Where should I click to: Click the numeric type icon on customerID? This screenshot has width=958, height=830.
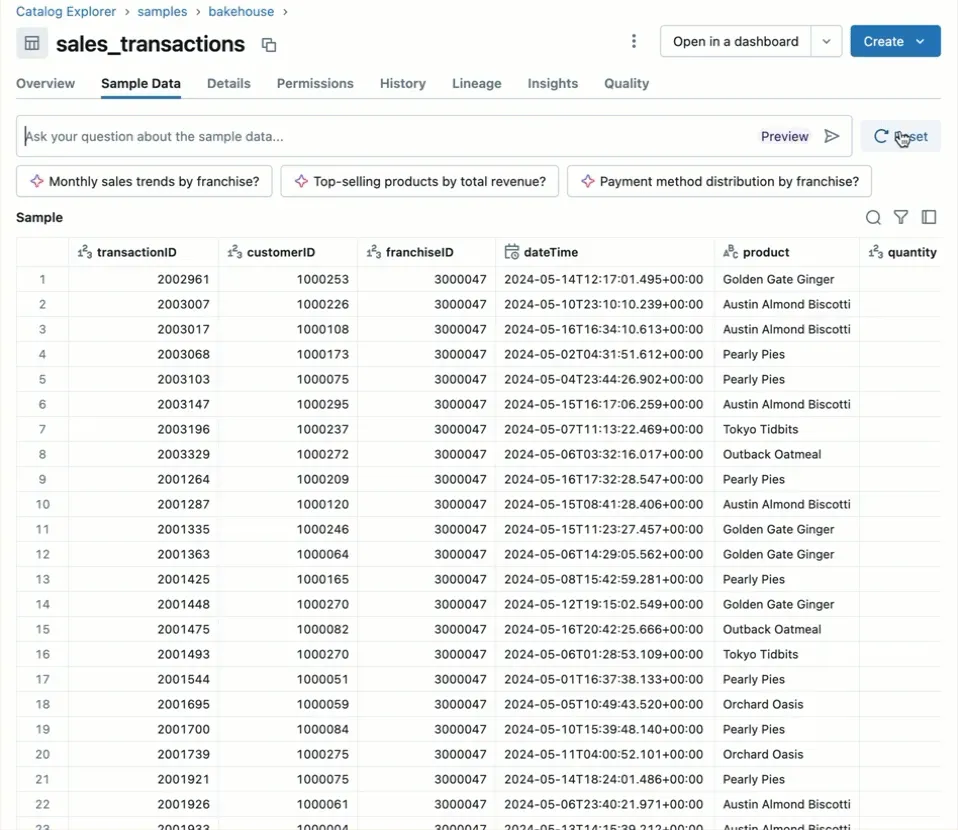click(235, 252)
